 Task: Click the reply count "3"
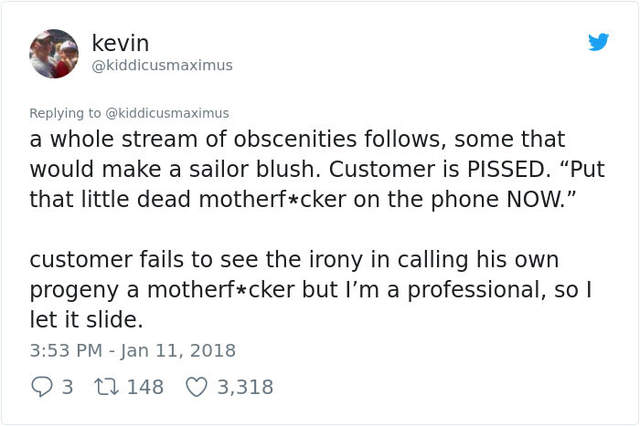[x=67, y=387]
